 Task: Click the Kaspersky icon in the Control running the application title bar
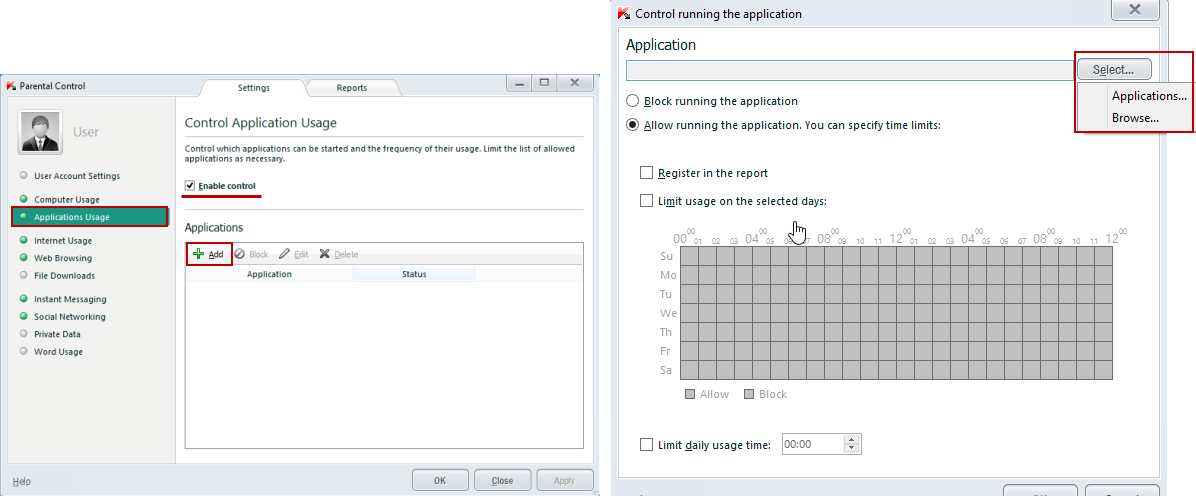click(x=623, y=13)
